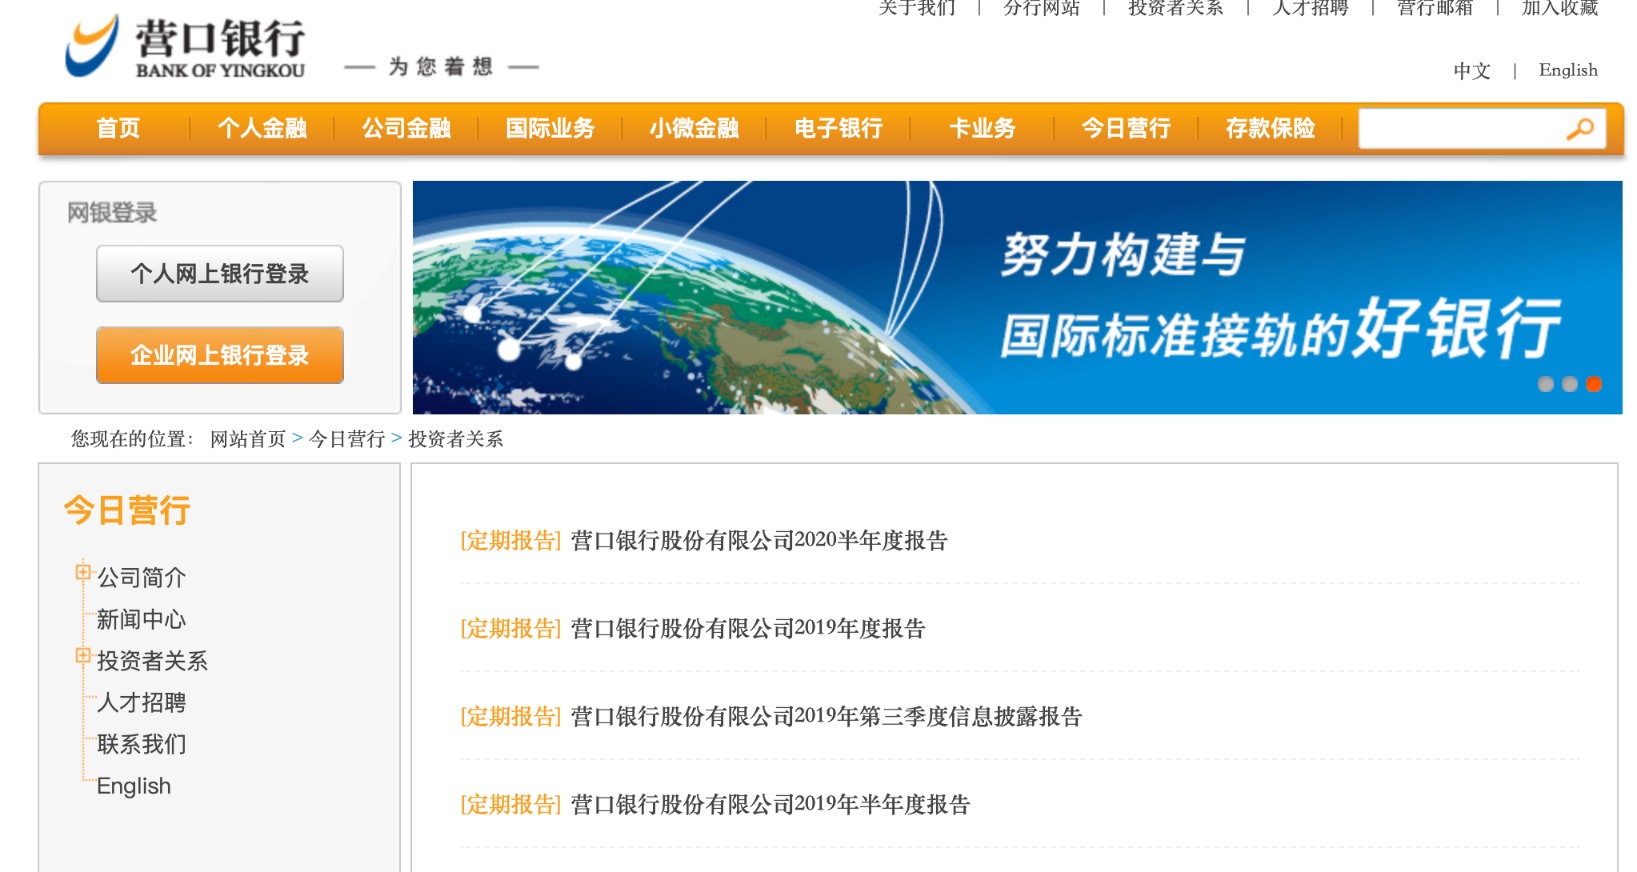Switch language to English in the header
1637x872 pixels.
click(x=1568, y=70)
